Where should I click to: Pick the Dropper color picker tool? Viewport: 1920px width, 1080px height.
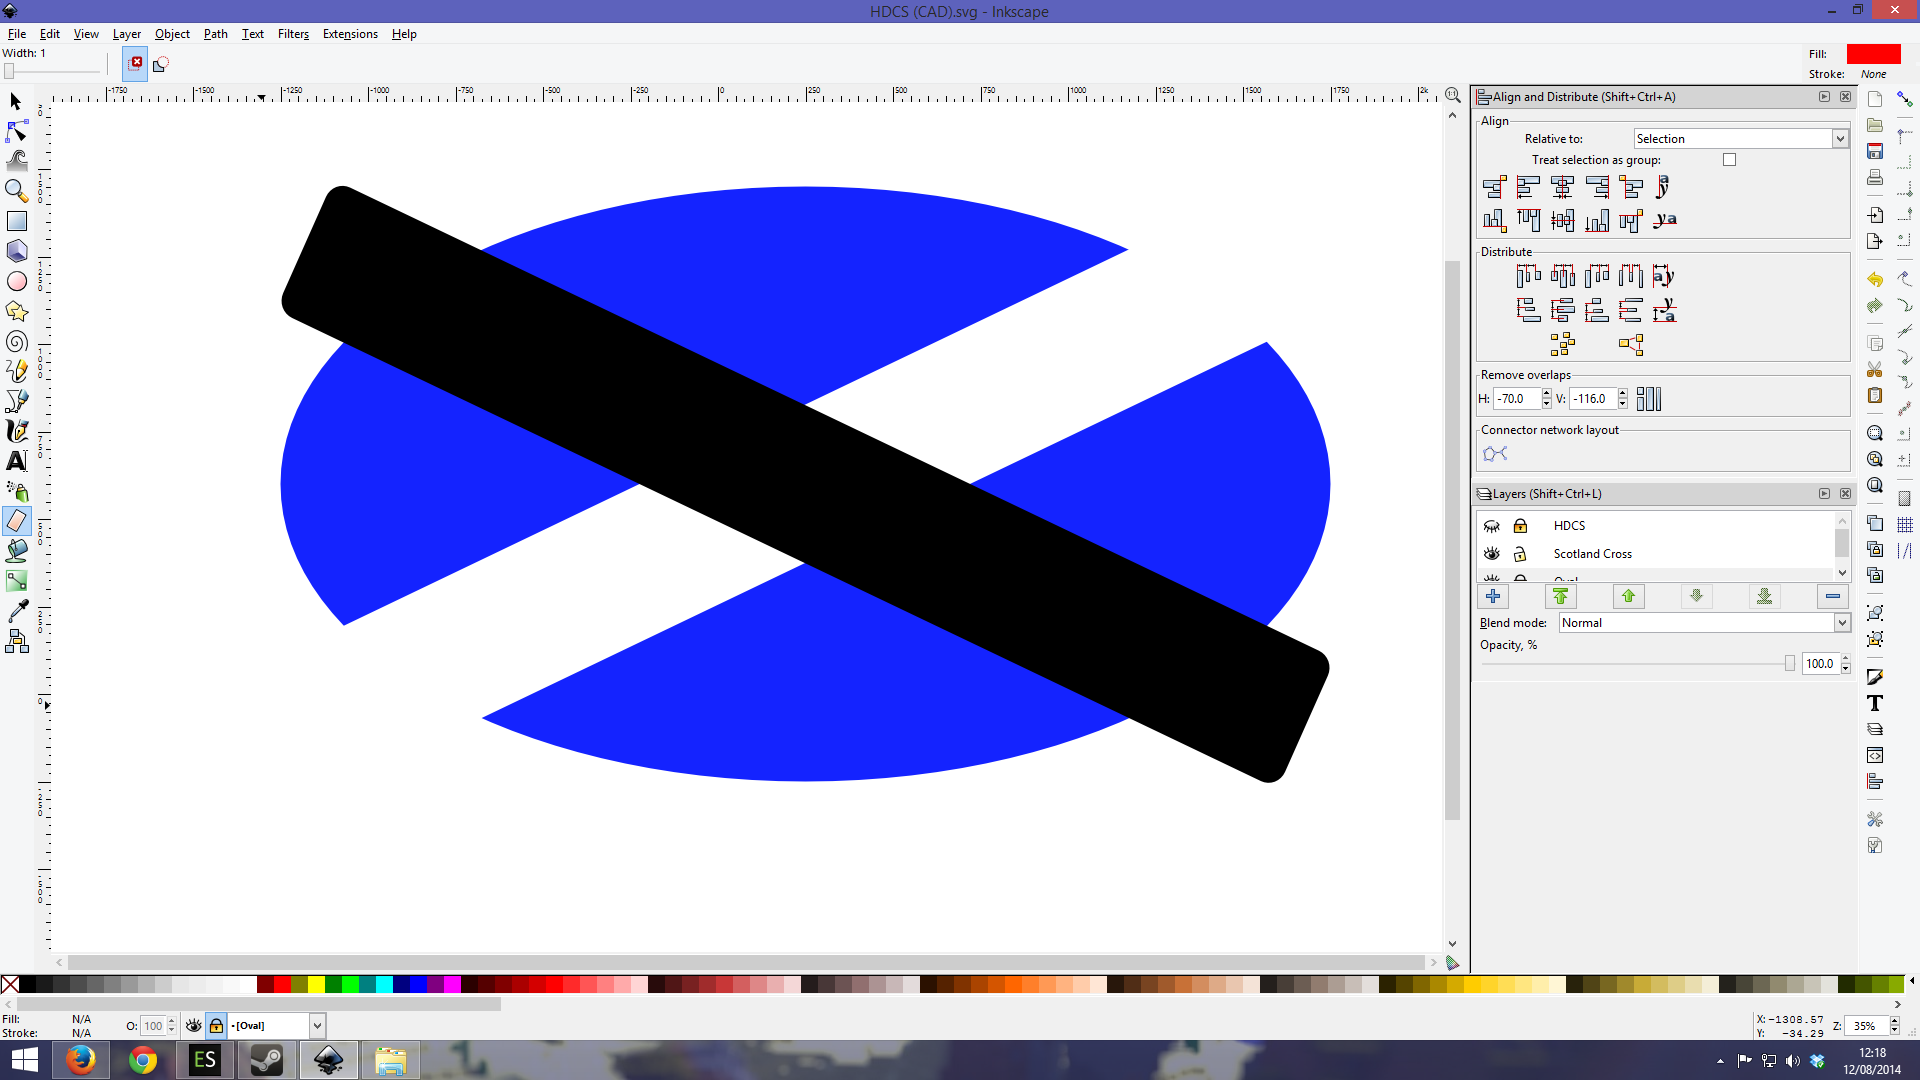16,611
